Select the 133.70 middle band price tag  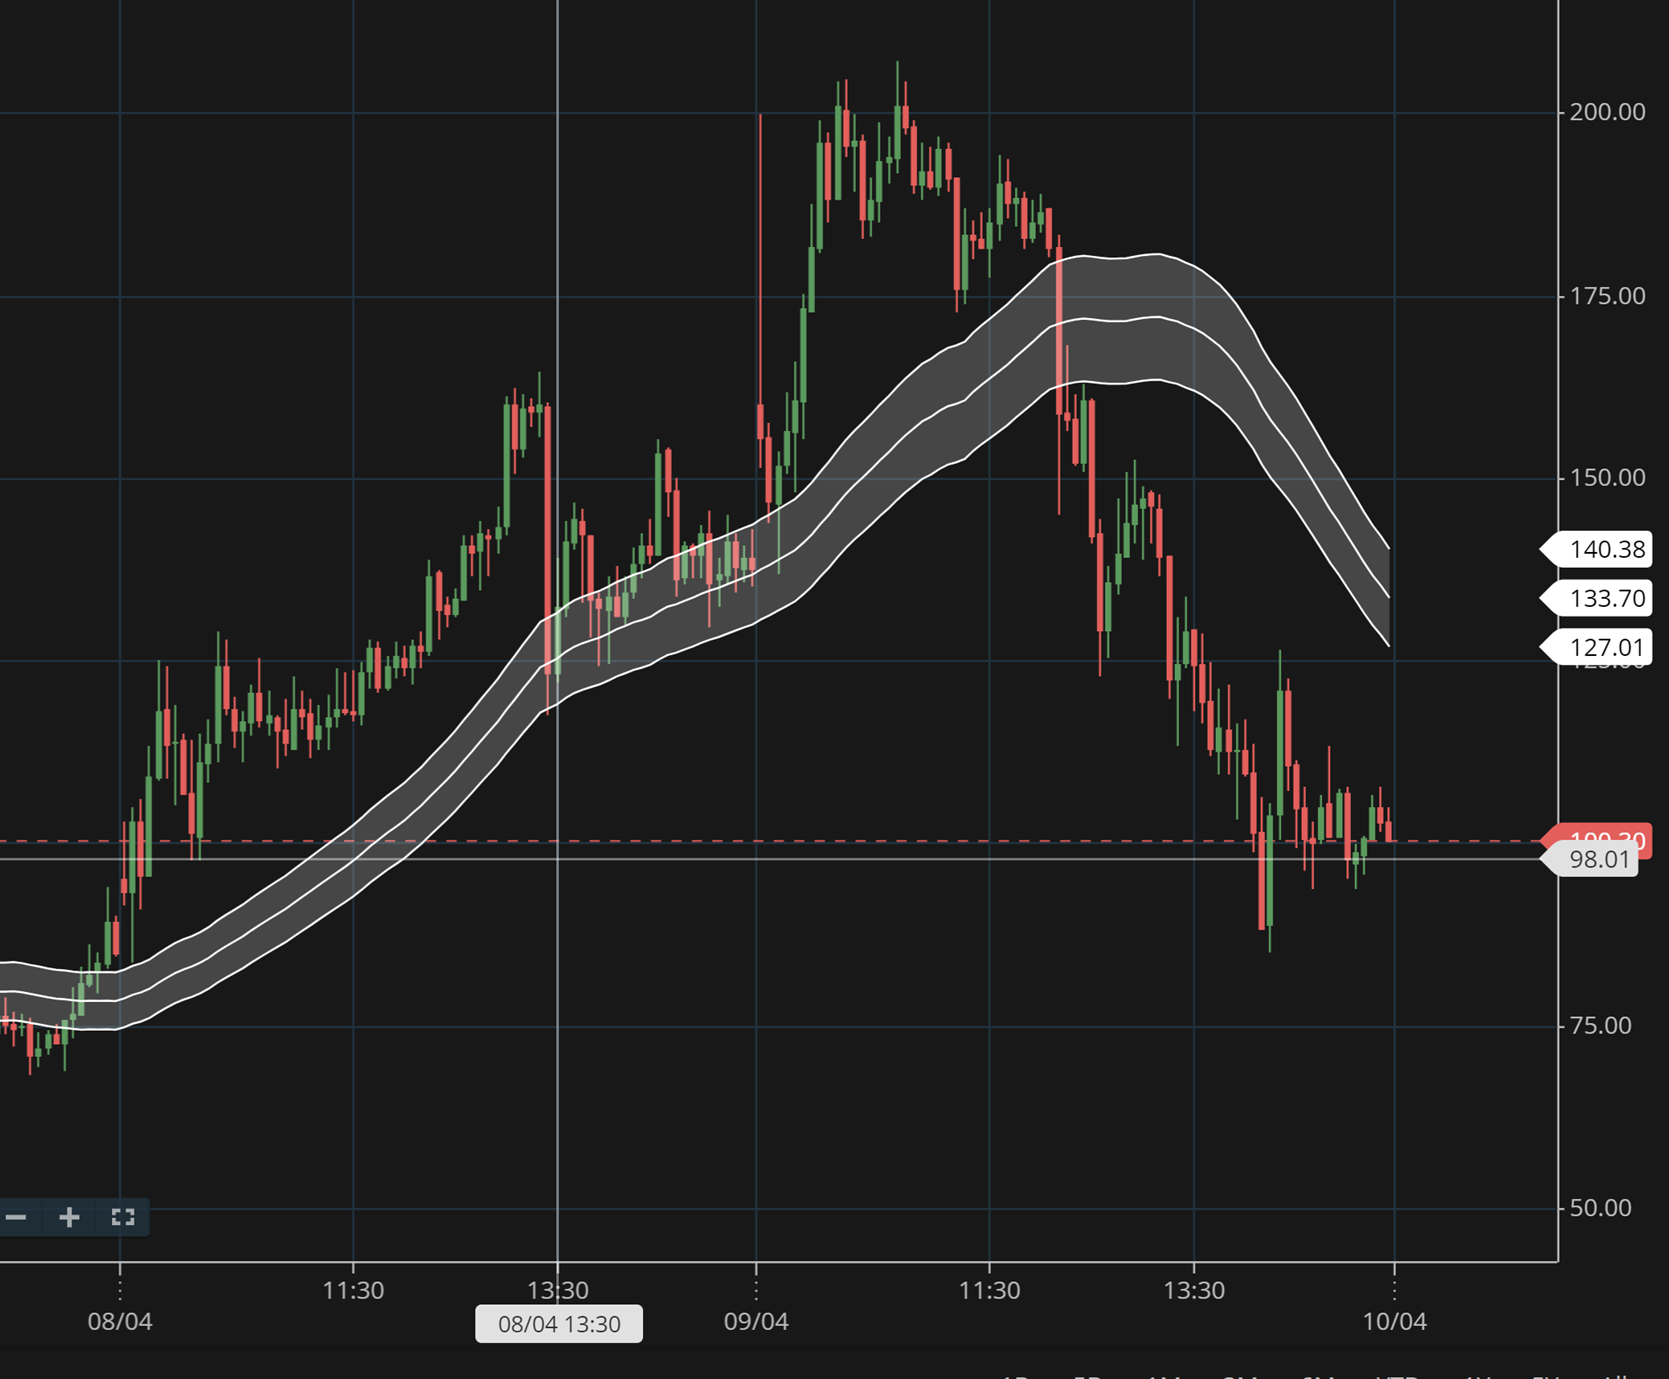point(1600,598)
